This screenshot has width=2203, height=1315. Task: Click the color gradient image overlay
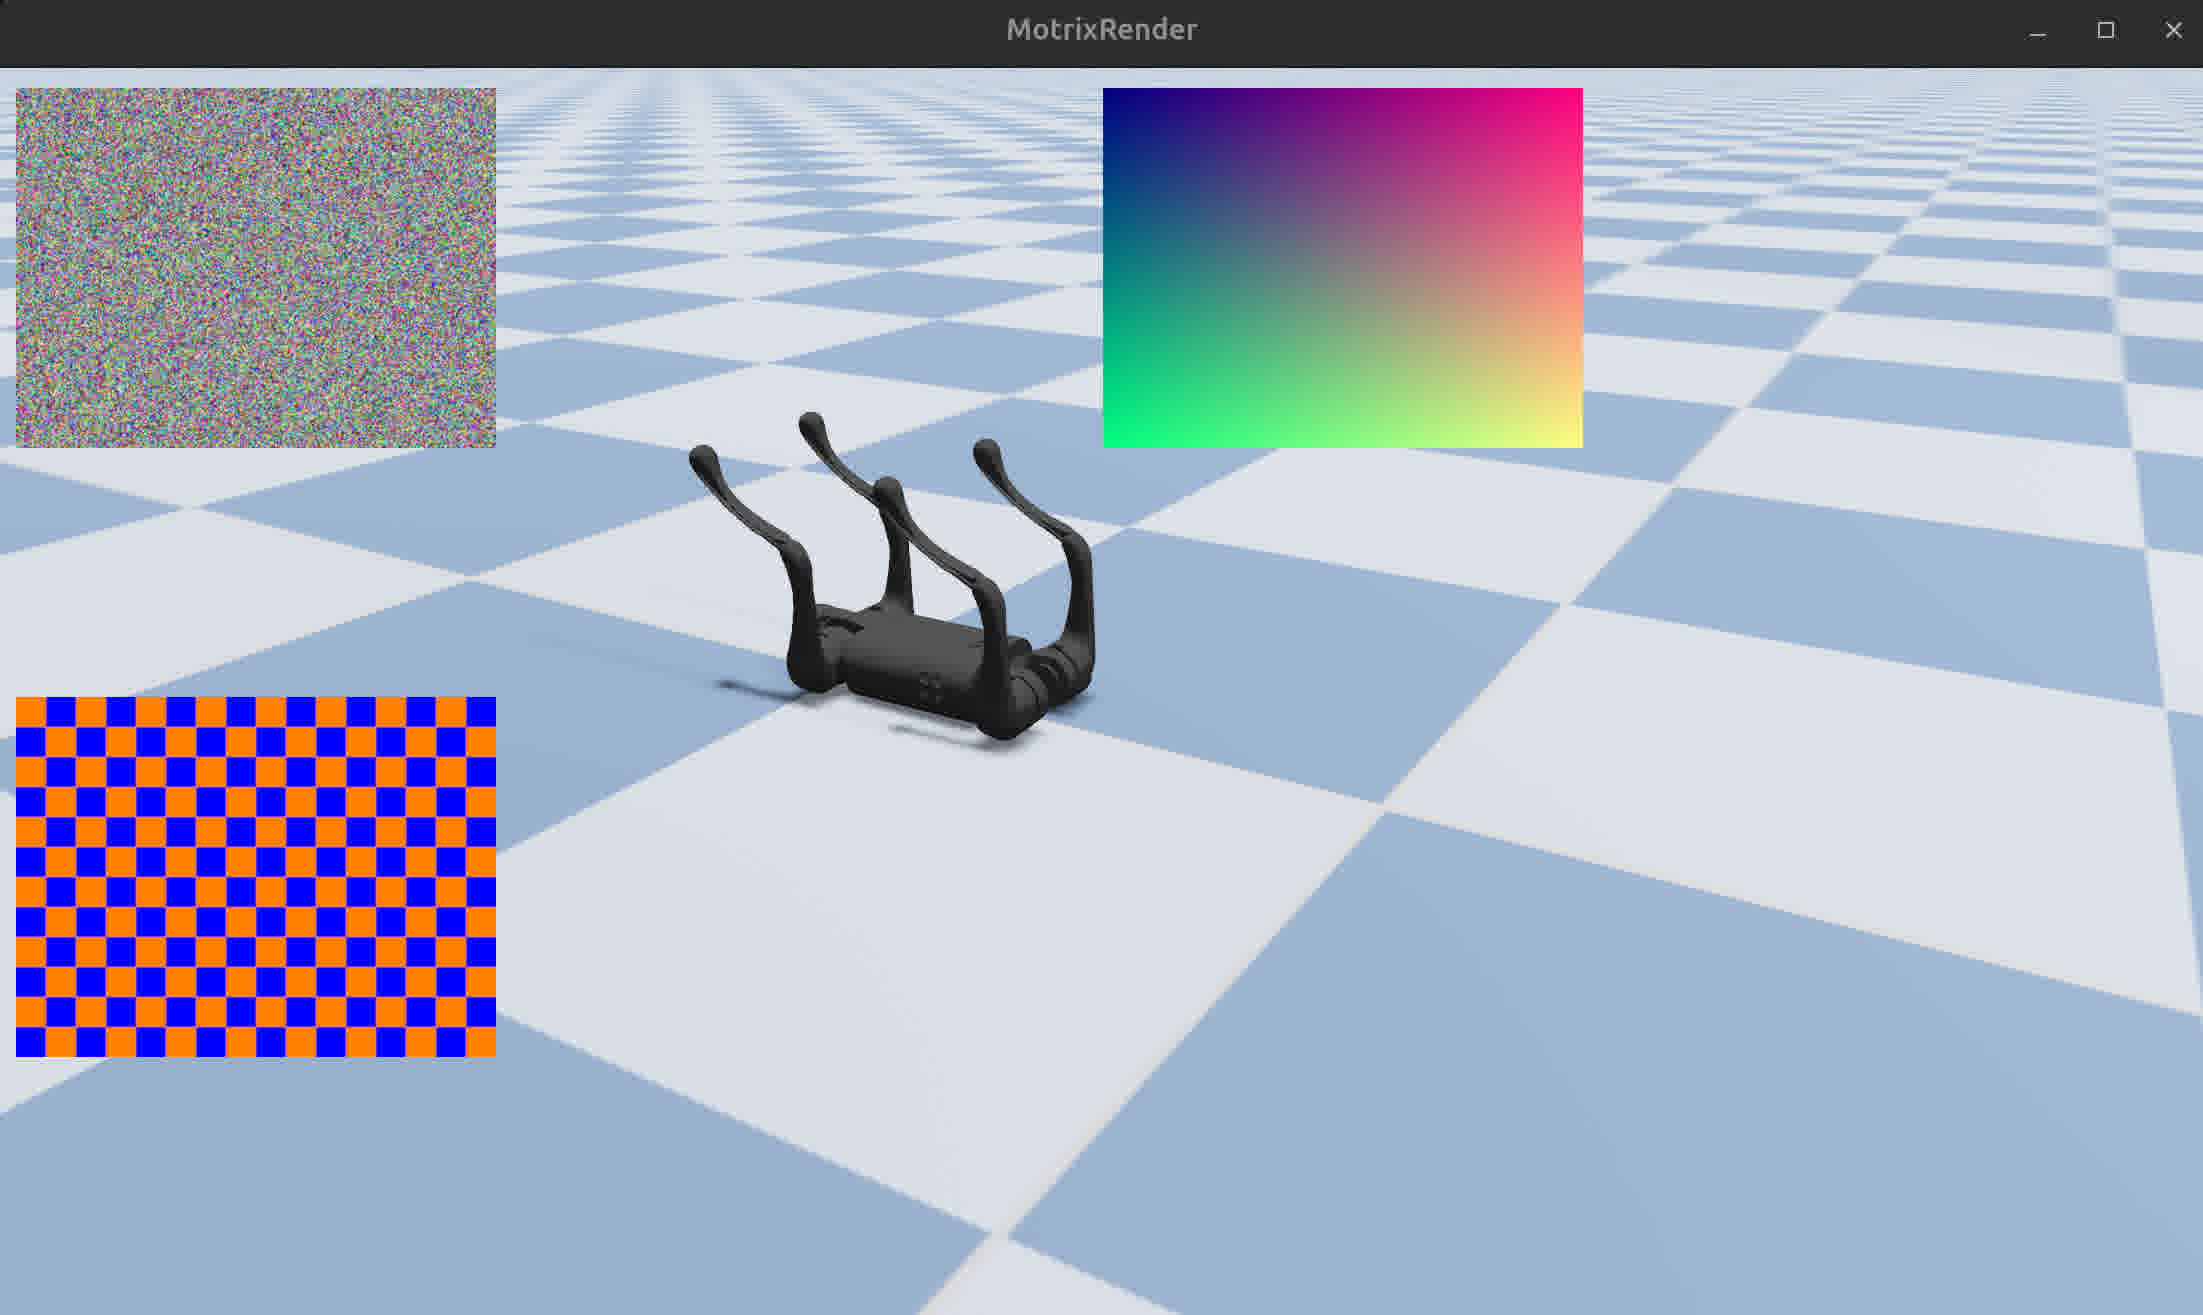click(x=1342, y=267)
